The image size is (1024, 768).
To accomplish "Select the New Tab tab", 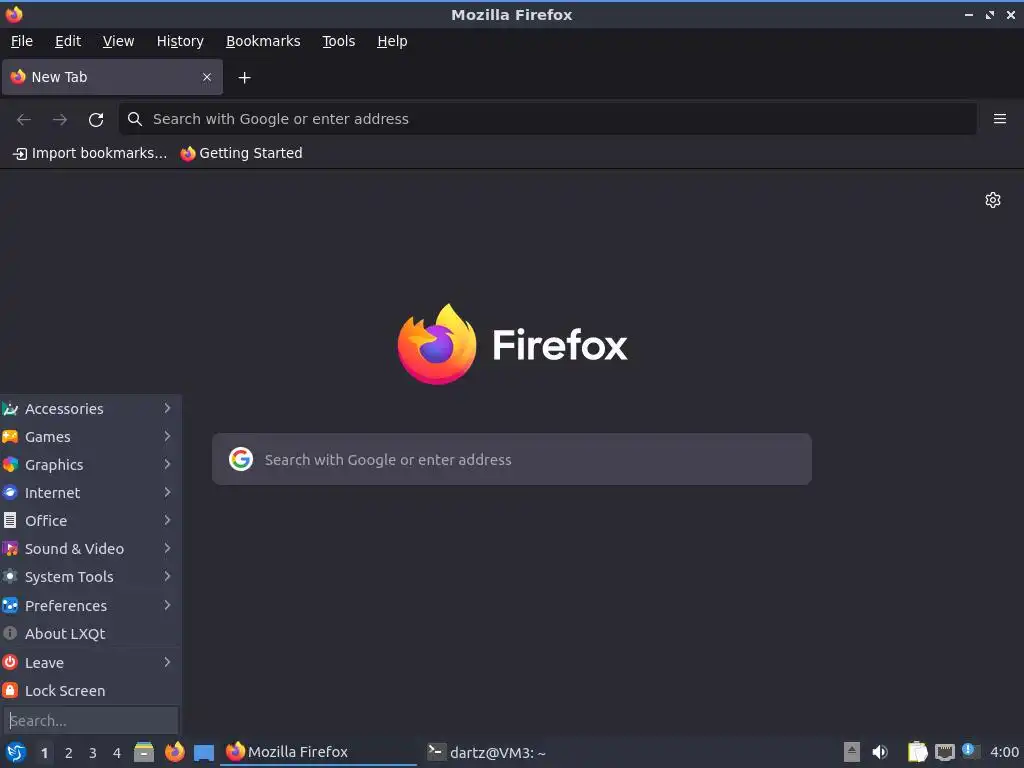I will (112, 77).
